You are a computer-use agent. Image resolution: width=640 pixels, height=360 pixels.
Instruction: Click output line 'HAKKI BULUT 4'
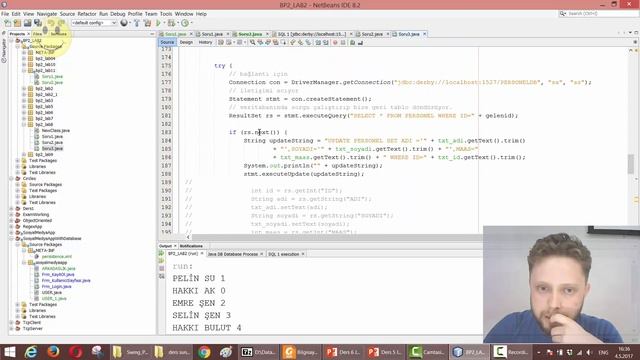(207, 328)
